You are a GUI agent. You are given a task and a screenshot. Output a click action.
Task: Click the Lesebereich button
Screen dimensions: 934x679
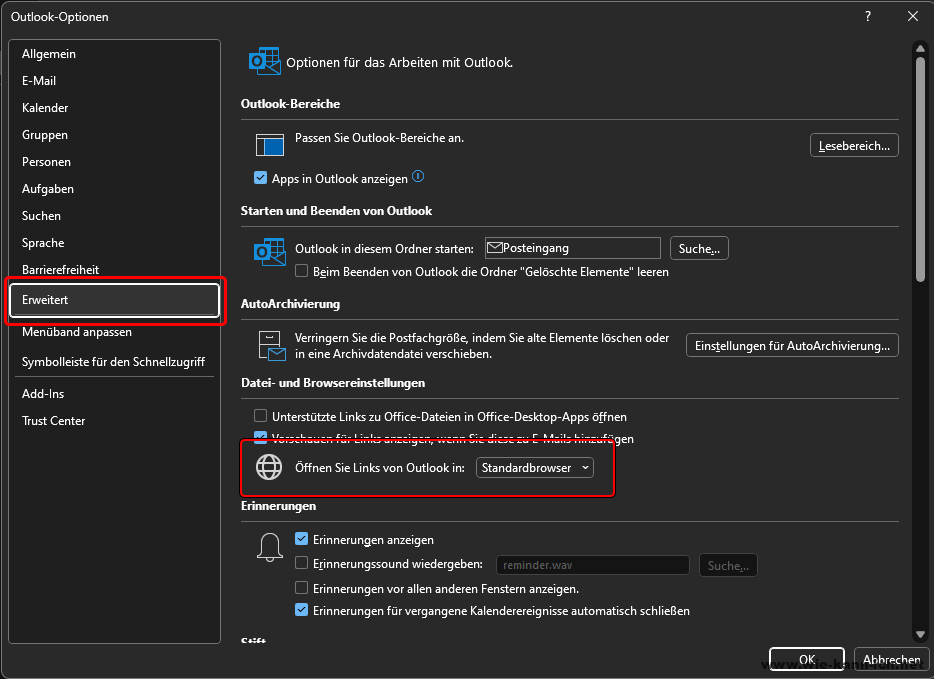click(x=853, y=145)
